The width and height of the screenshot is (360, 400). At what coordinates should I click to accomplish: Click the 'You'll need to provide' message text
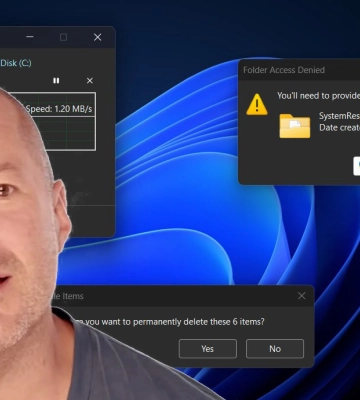tap(318, 96)
